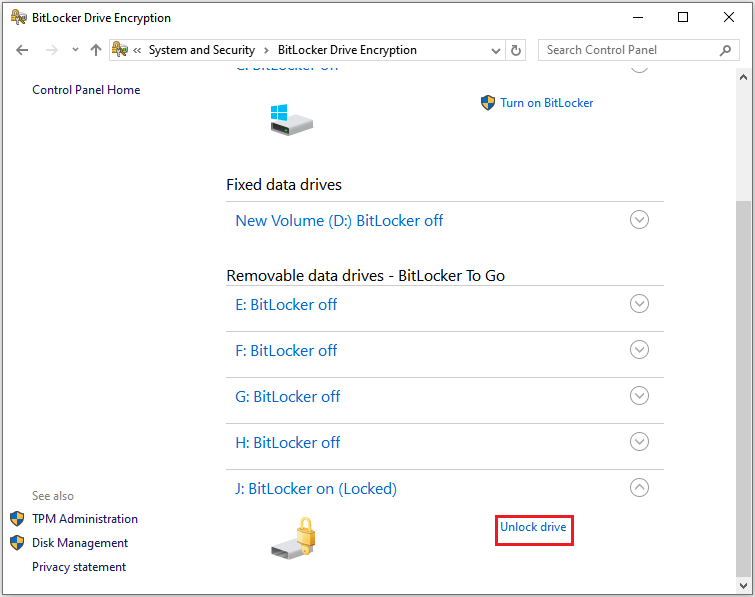
Task: Open F: BitLocker off entry
Action: pos(286,350)
